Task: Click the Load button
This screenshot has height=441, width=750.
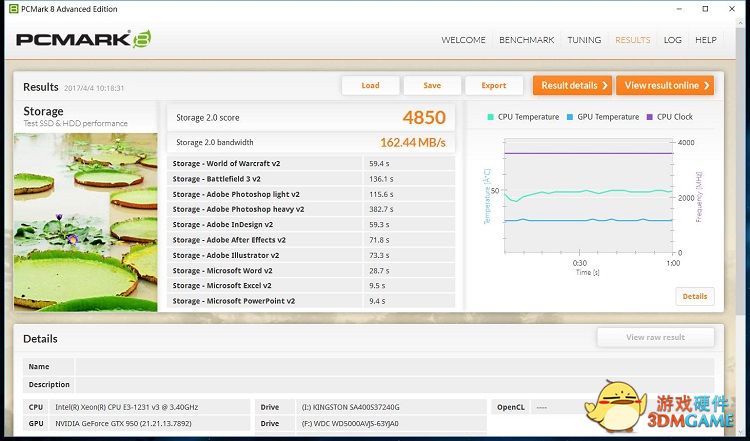Action: click(x=370, y=86)
